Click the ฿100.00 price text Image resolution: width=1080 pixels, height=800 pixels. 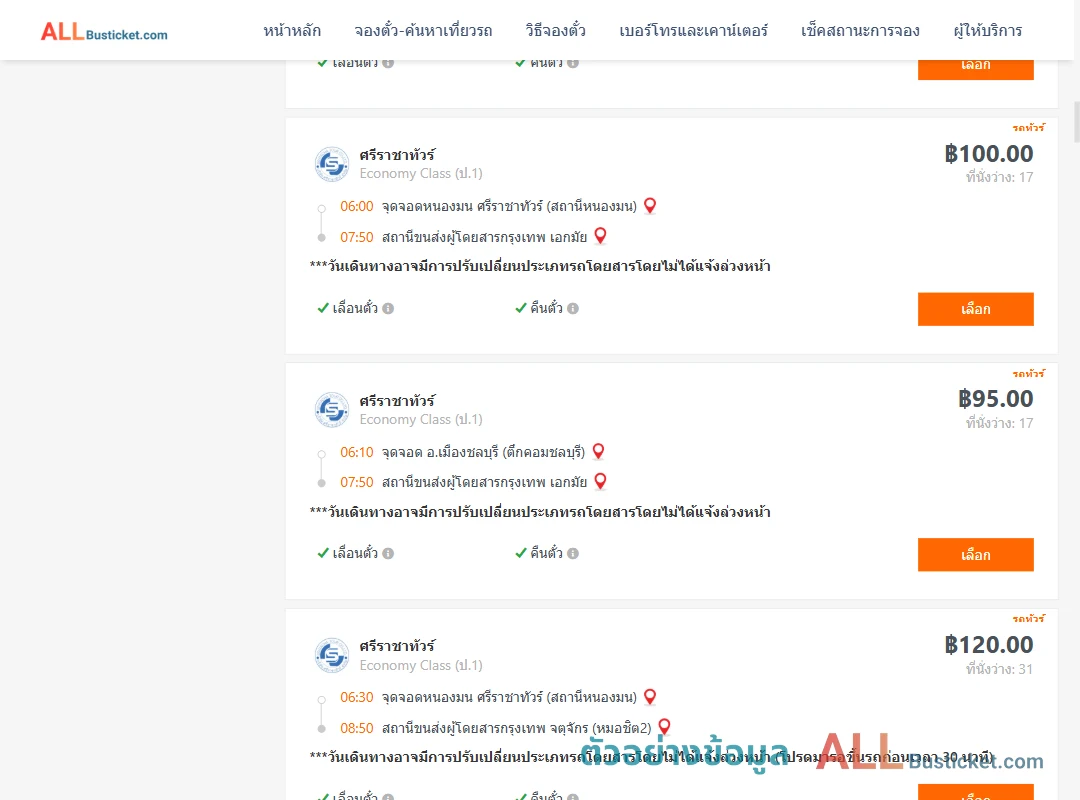(988, 154)
